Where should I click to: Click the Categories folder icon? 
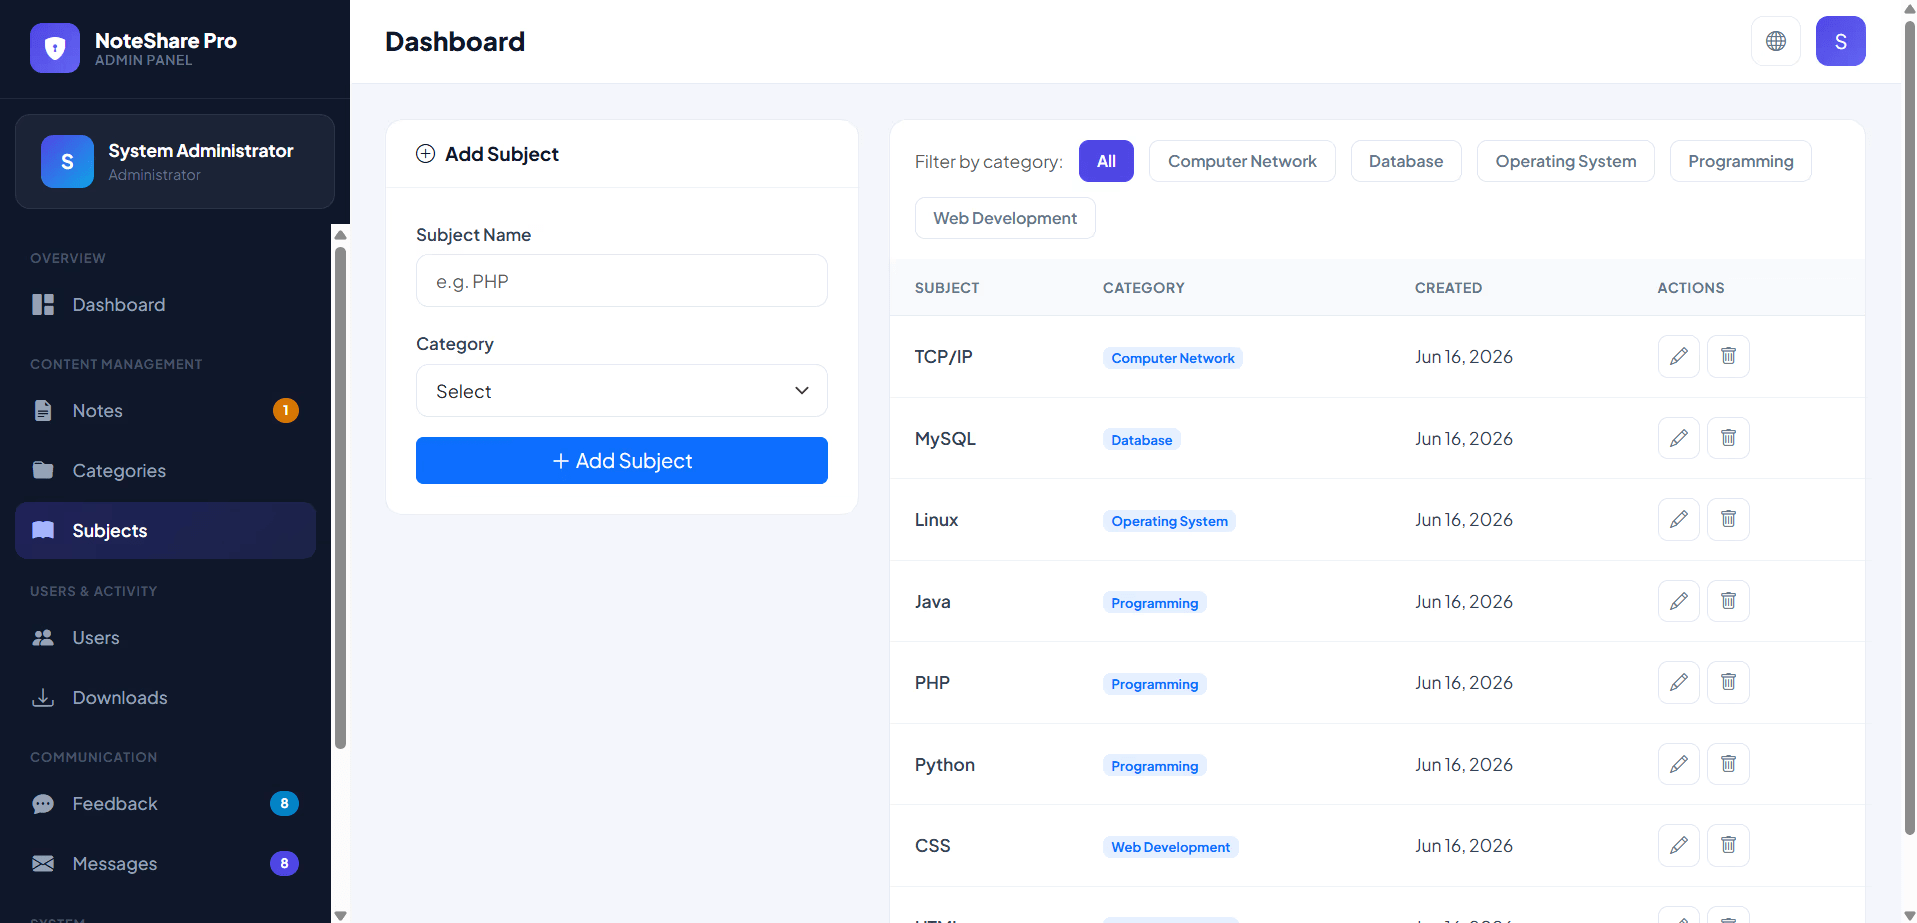point(43,470)
